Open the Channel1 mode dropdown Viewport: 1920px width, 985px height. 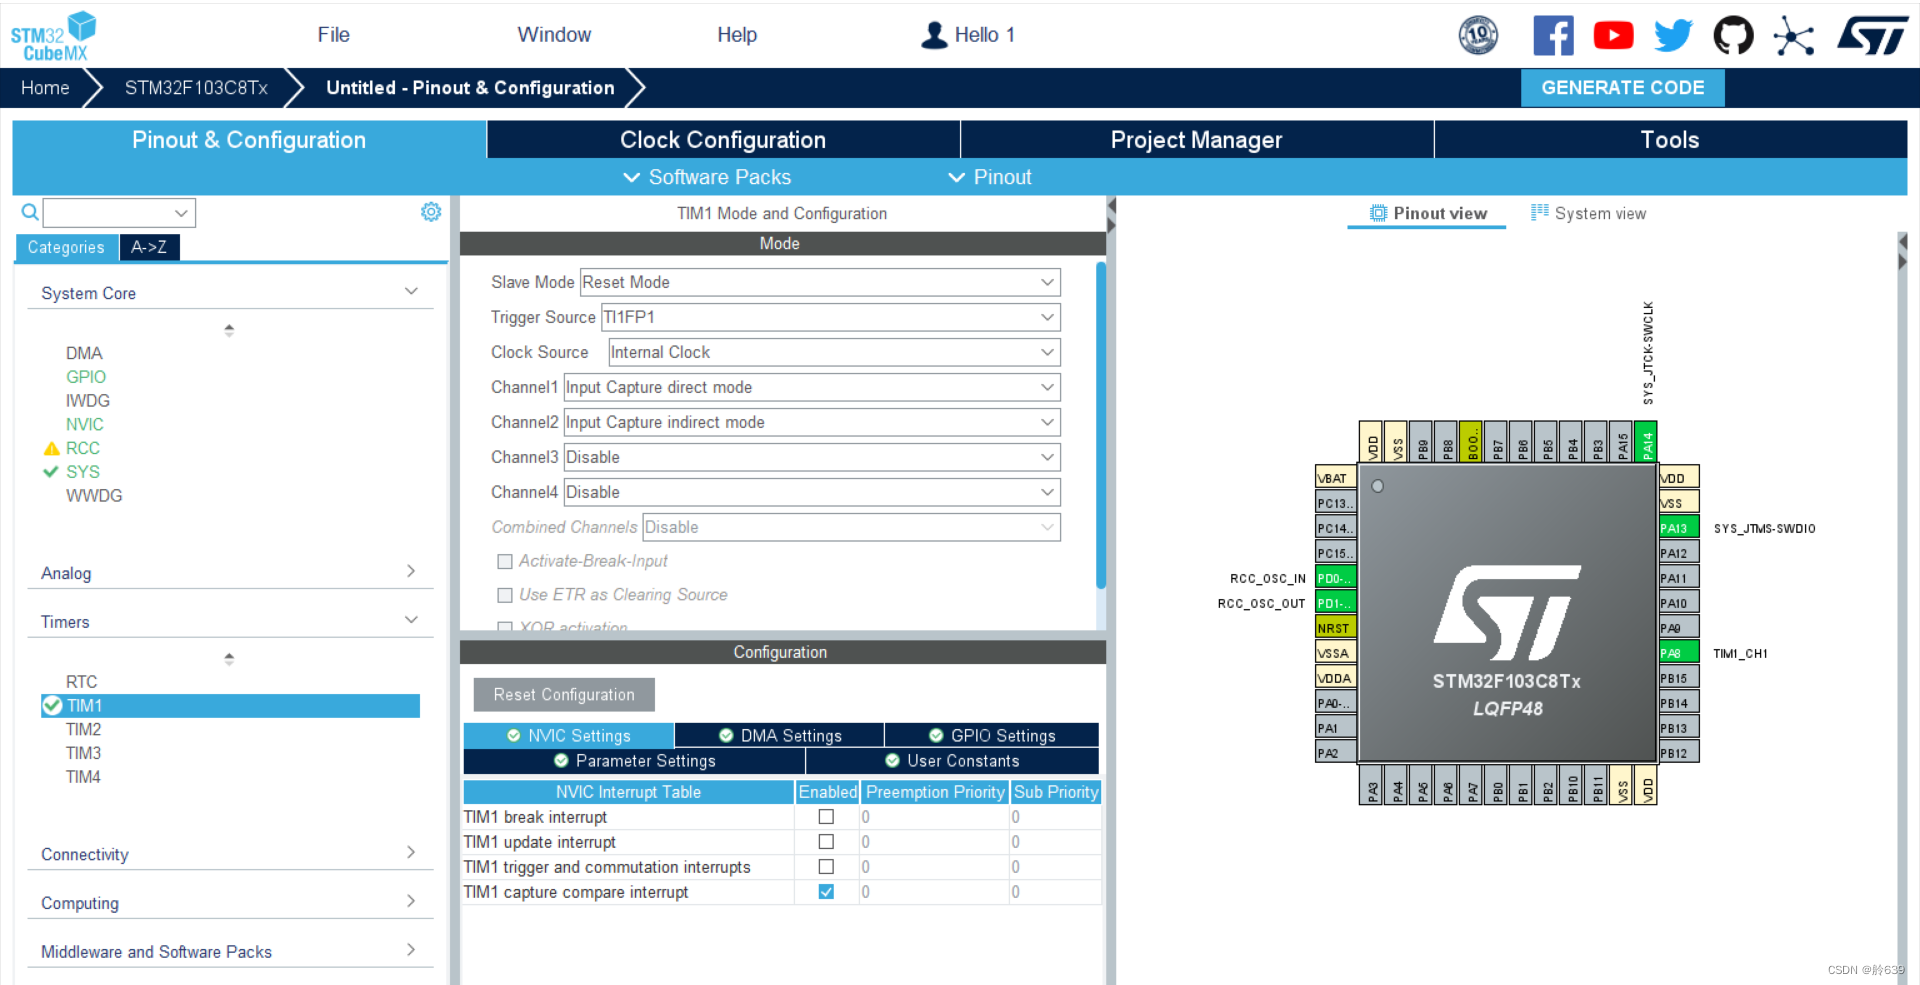click(812, 387)
